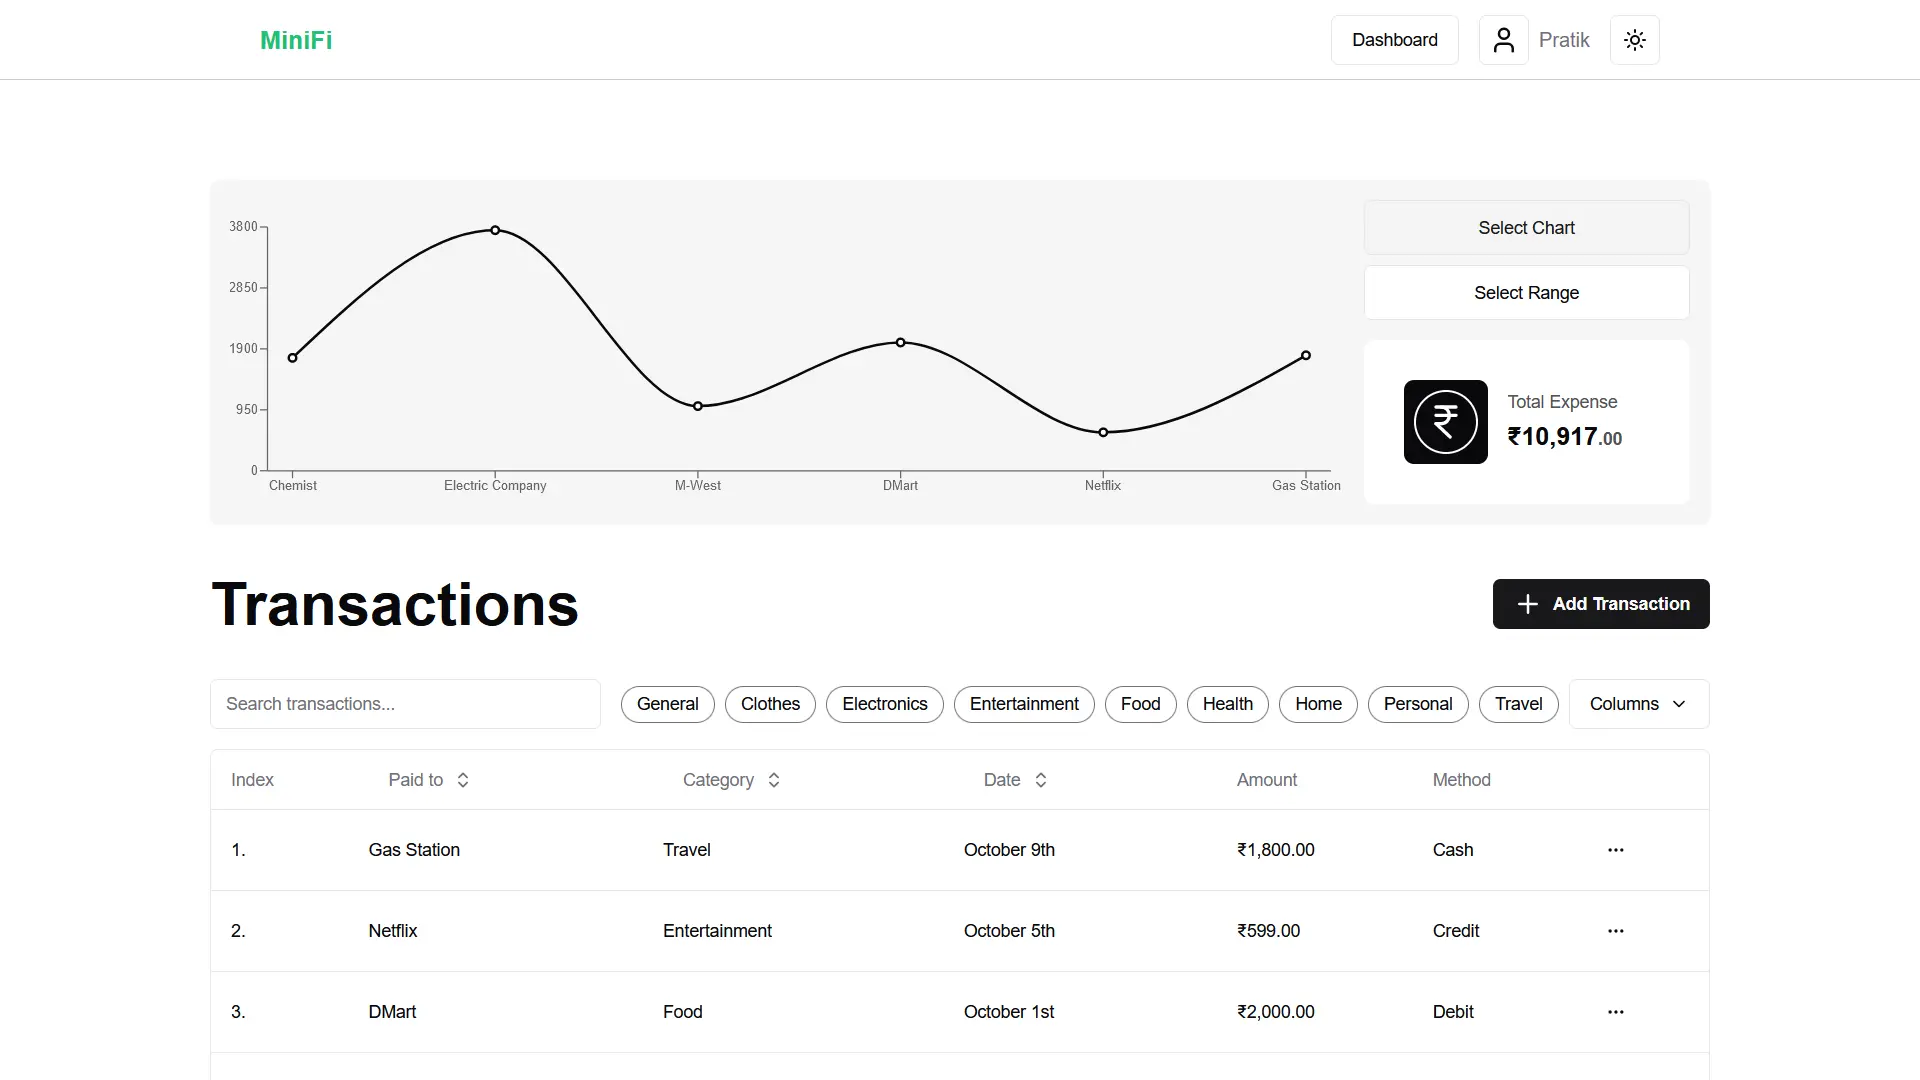Image resolution: width=1920 pixels, height=1080 pixels.
Task: Click the MiniFi logo link
Action: [x=296, y=40]
